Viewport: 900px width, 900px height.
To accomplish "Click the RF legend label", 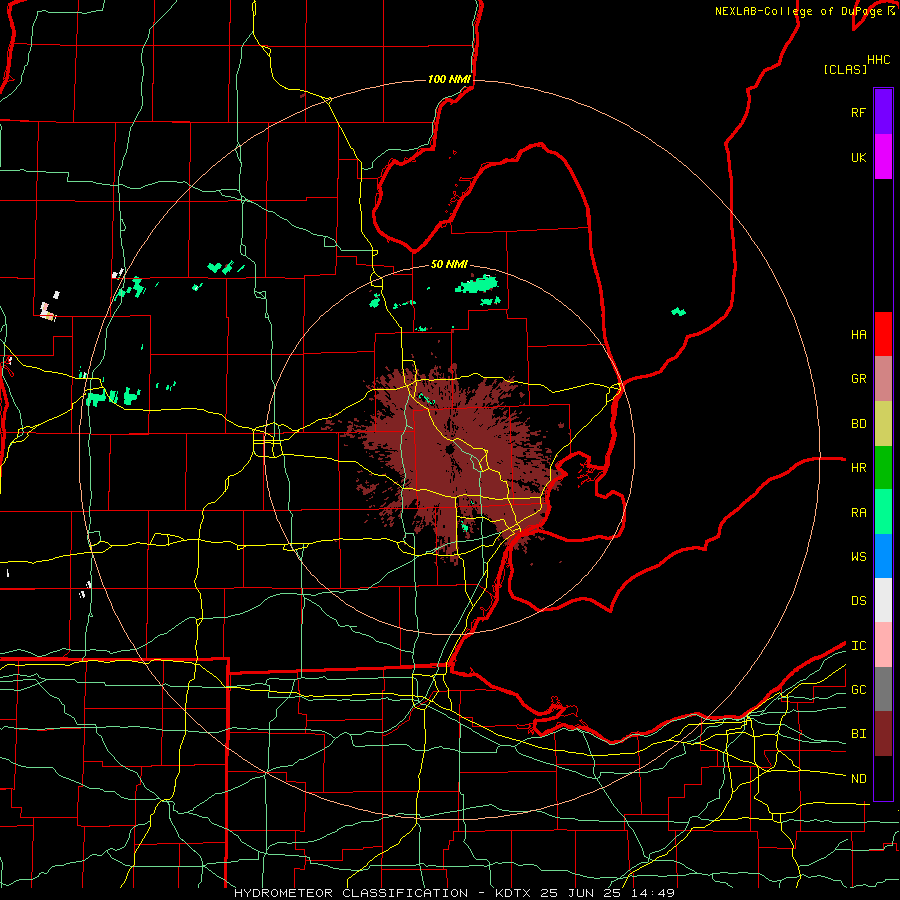I will [859, 112].
